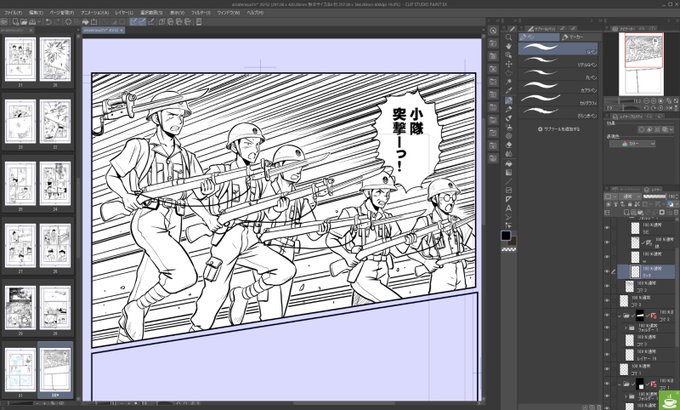Select the Ruler tool
680x410 pixels.
[508, 199]
